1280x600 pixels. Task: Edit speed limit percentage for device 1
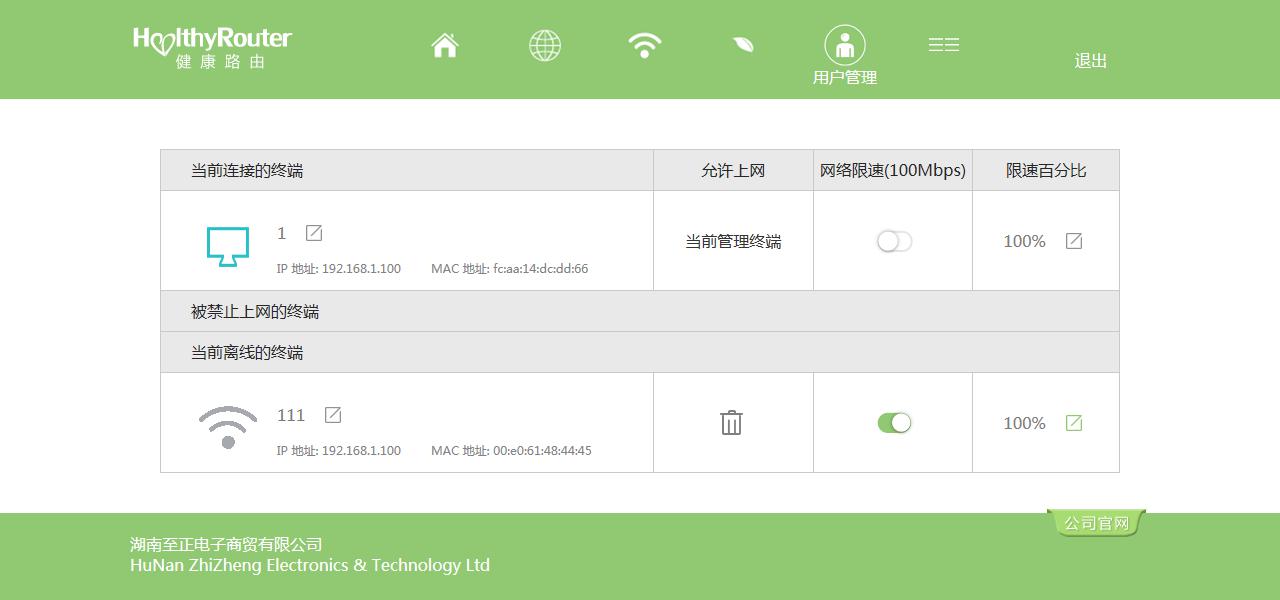[x=1074, y=241]
